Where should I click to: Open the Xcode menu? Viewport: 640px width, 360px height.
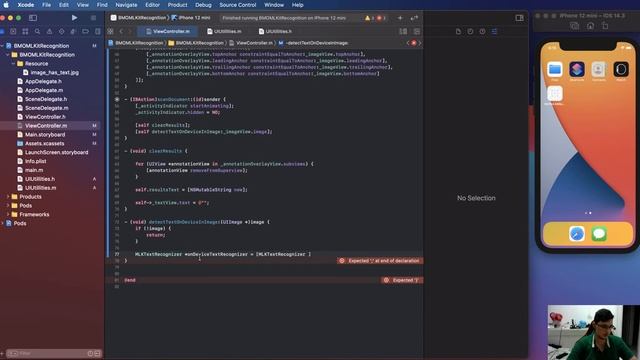click(26, 5)
